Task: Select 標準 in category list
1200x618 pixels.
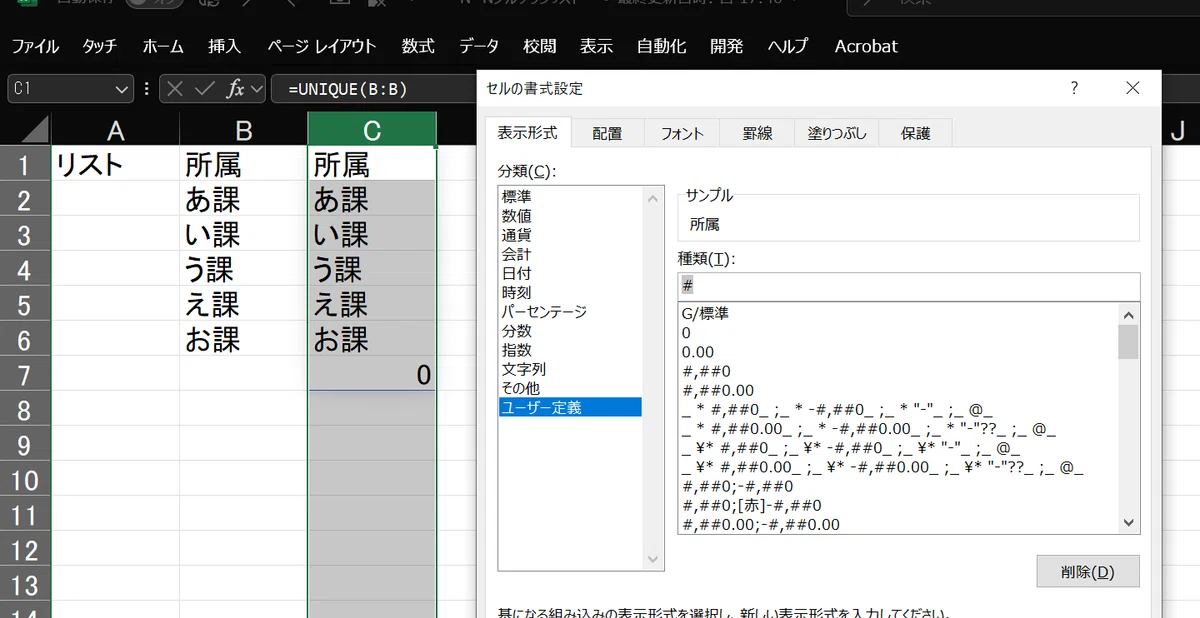Action: coord(570,197)
